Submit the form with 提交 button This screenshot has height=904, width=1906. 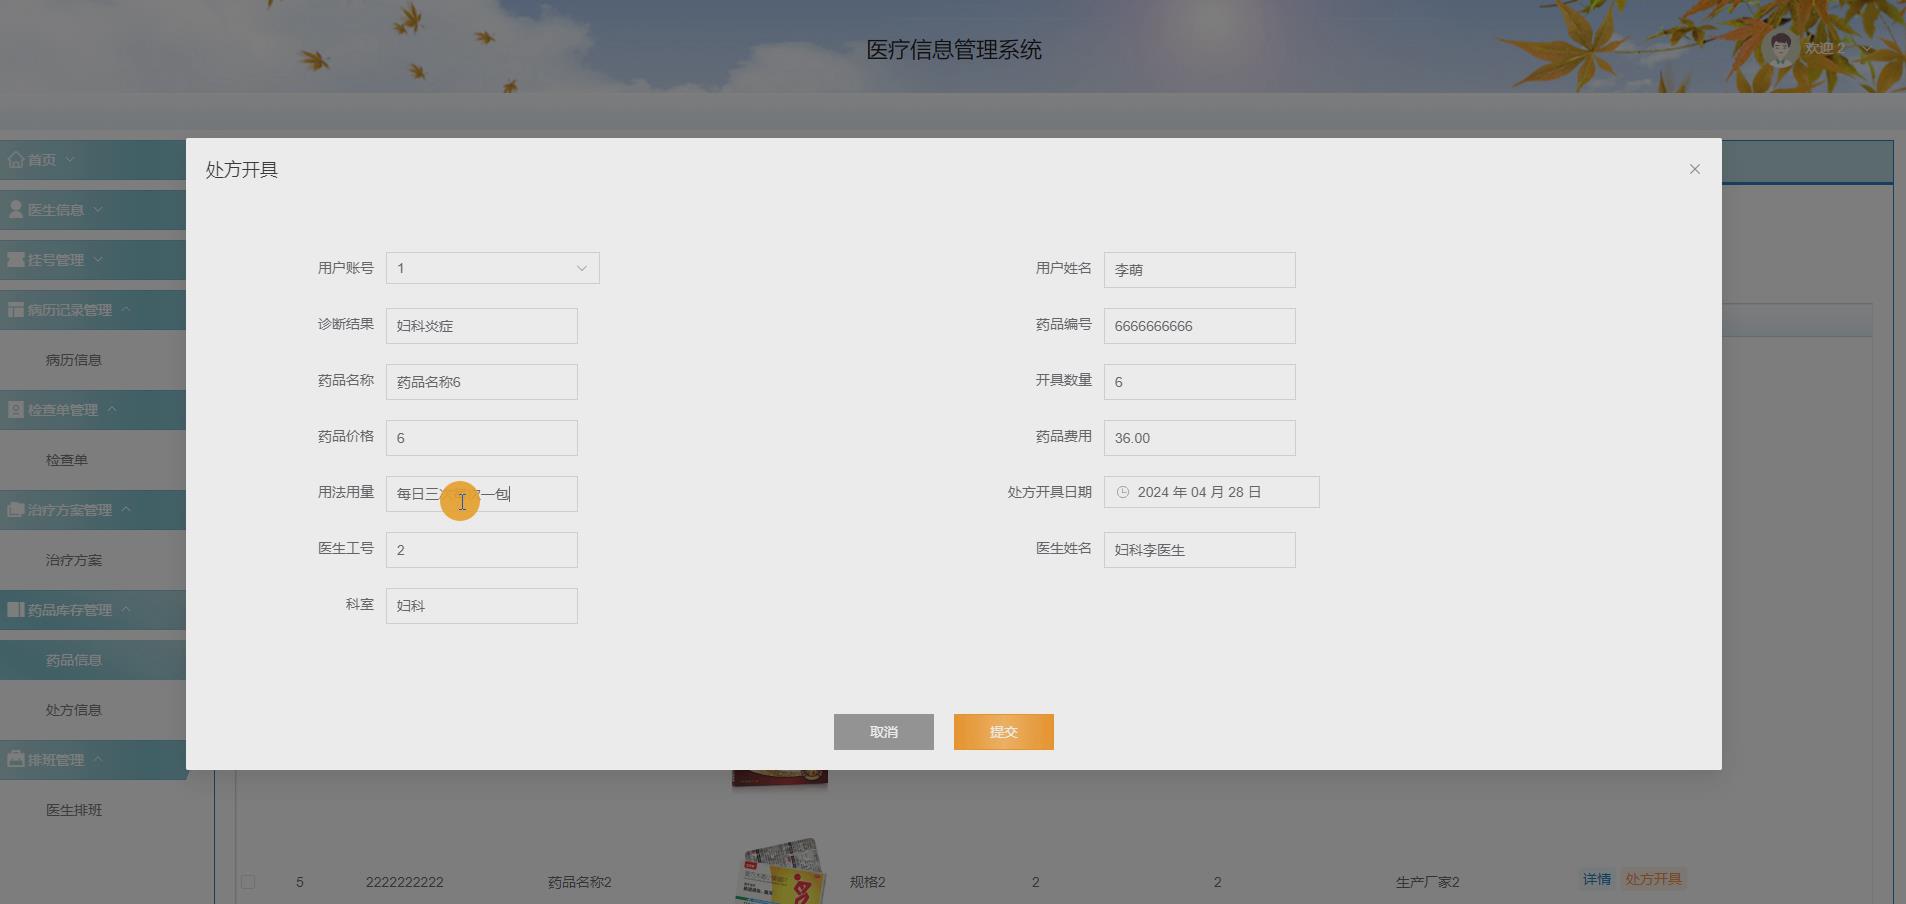click(1003, 731)
